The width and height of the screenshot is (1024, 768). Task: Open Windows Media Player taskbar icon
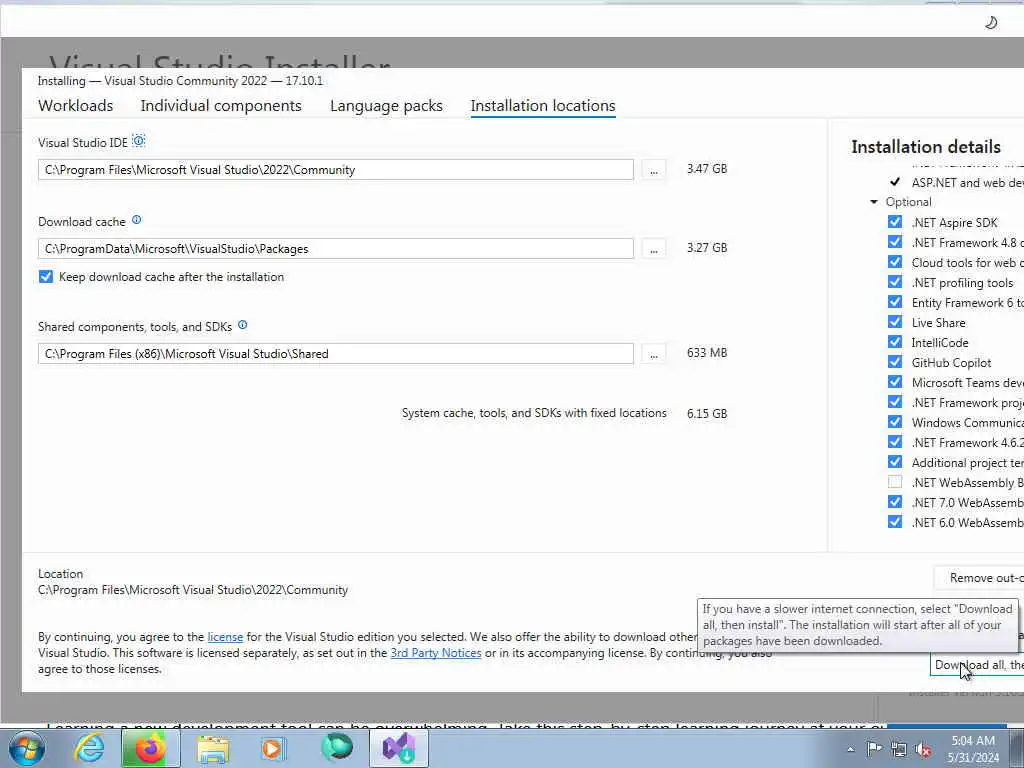pyautogui.click(x=273, y=748)
